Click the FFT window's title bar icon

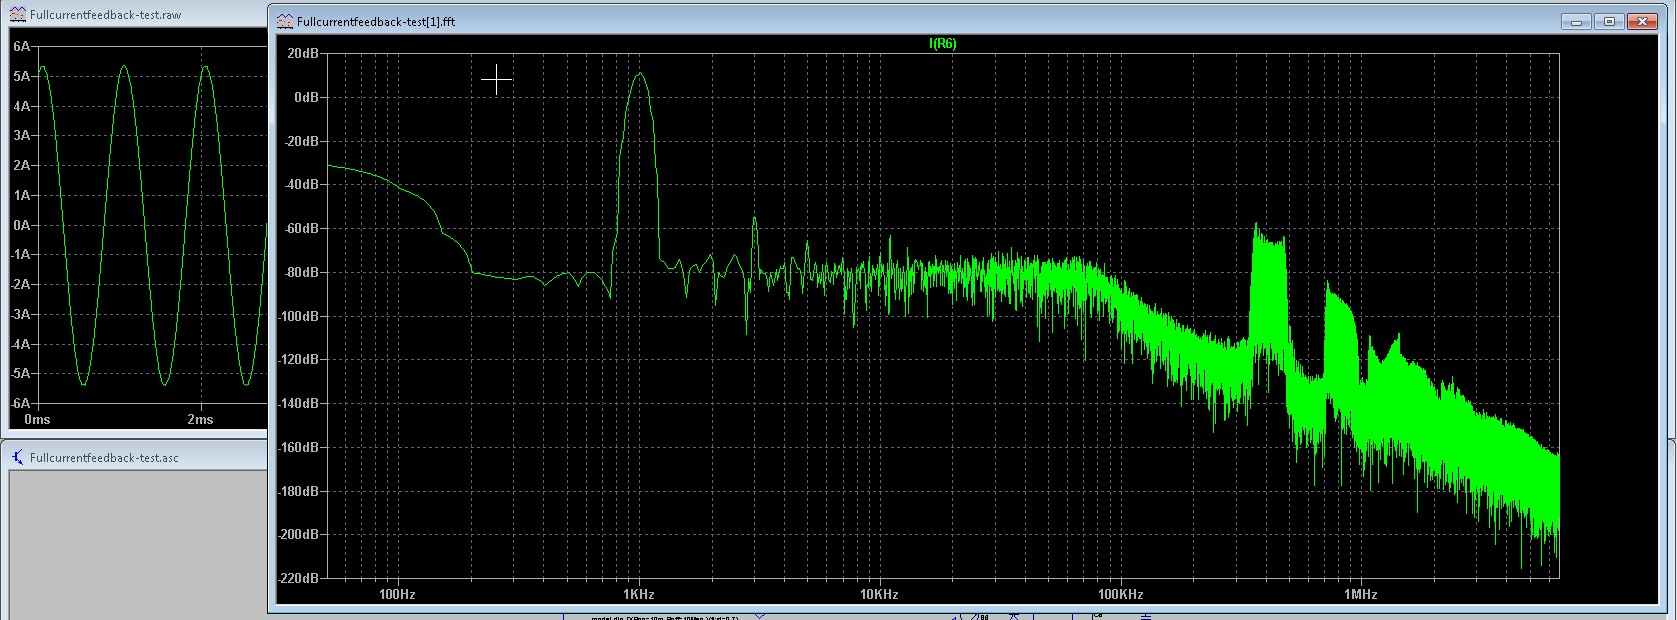click(x=285, y=21)
